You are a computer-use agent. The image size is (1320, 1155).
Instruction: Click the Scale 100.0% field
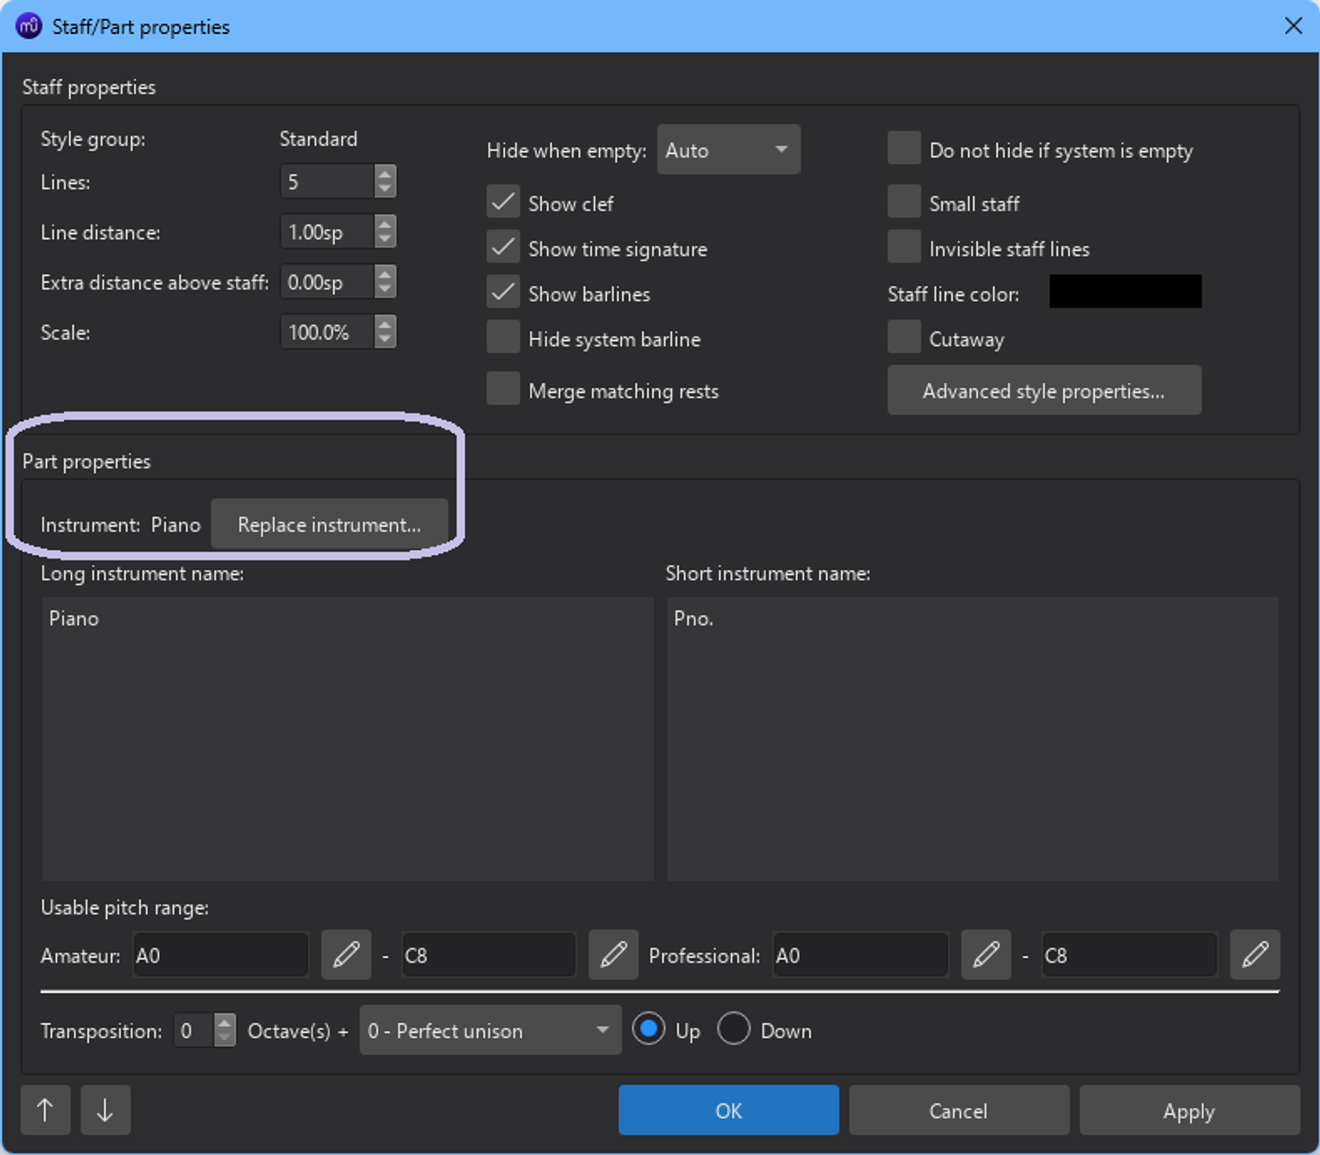pos(328,332)
